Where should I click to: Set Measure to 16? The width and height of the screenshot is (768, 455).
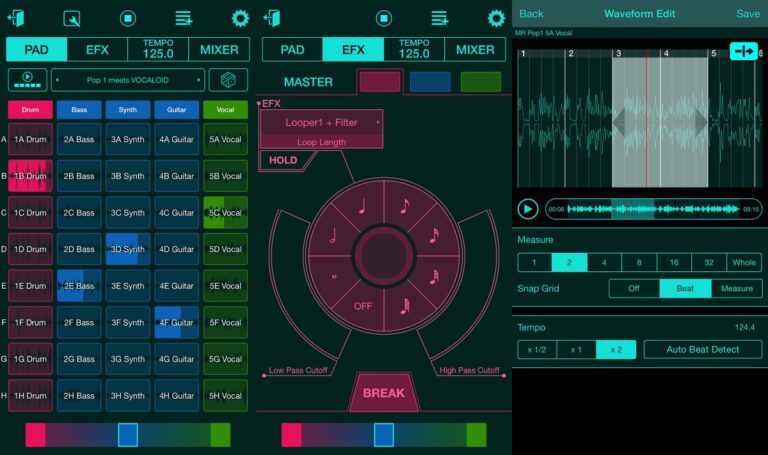tap(674, 263)
